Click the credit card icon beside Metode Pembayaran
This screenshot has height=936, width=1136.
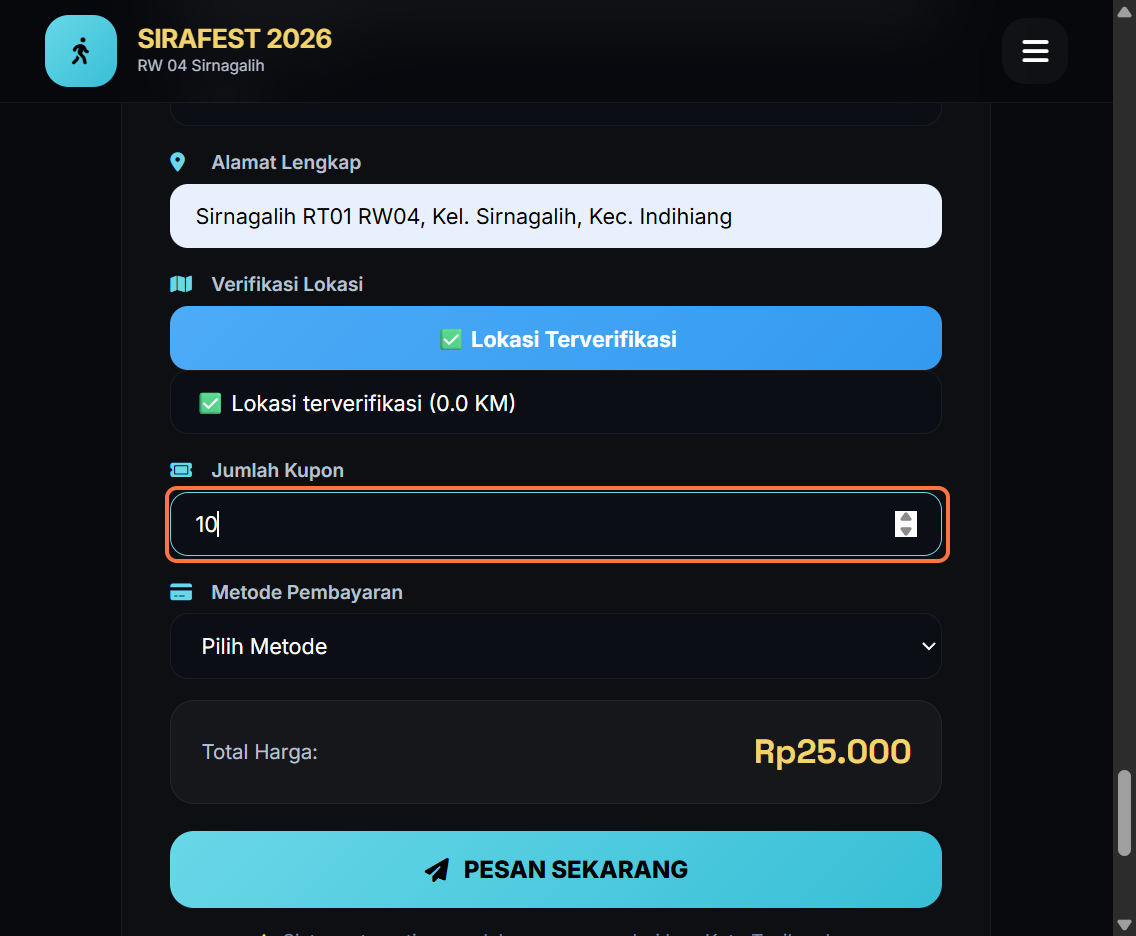coord(181,592)
